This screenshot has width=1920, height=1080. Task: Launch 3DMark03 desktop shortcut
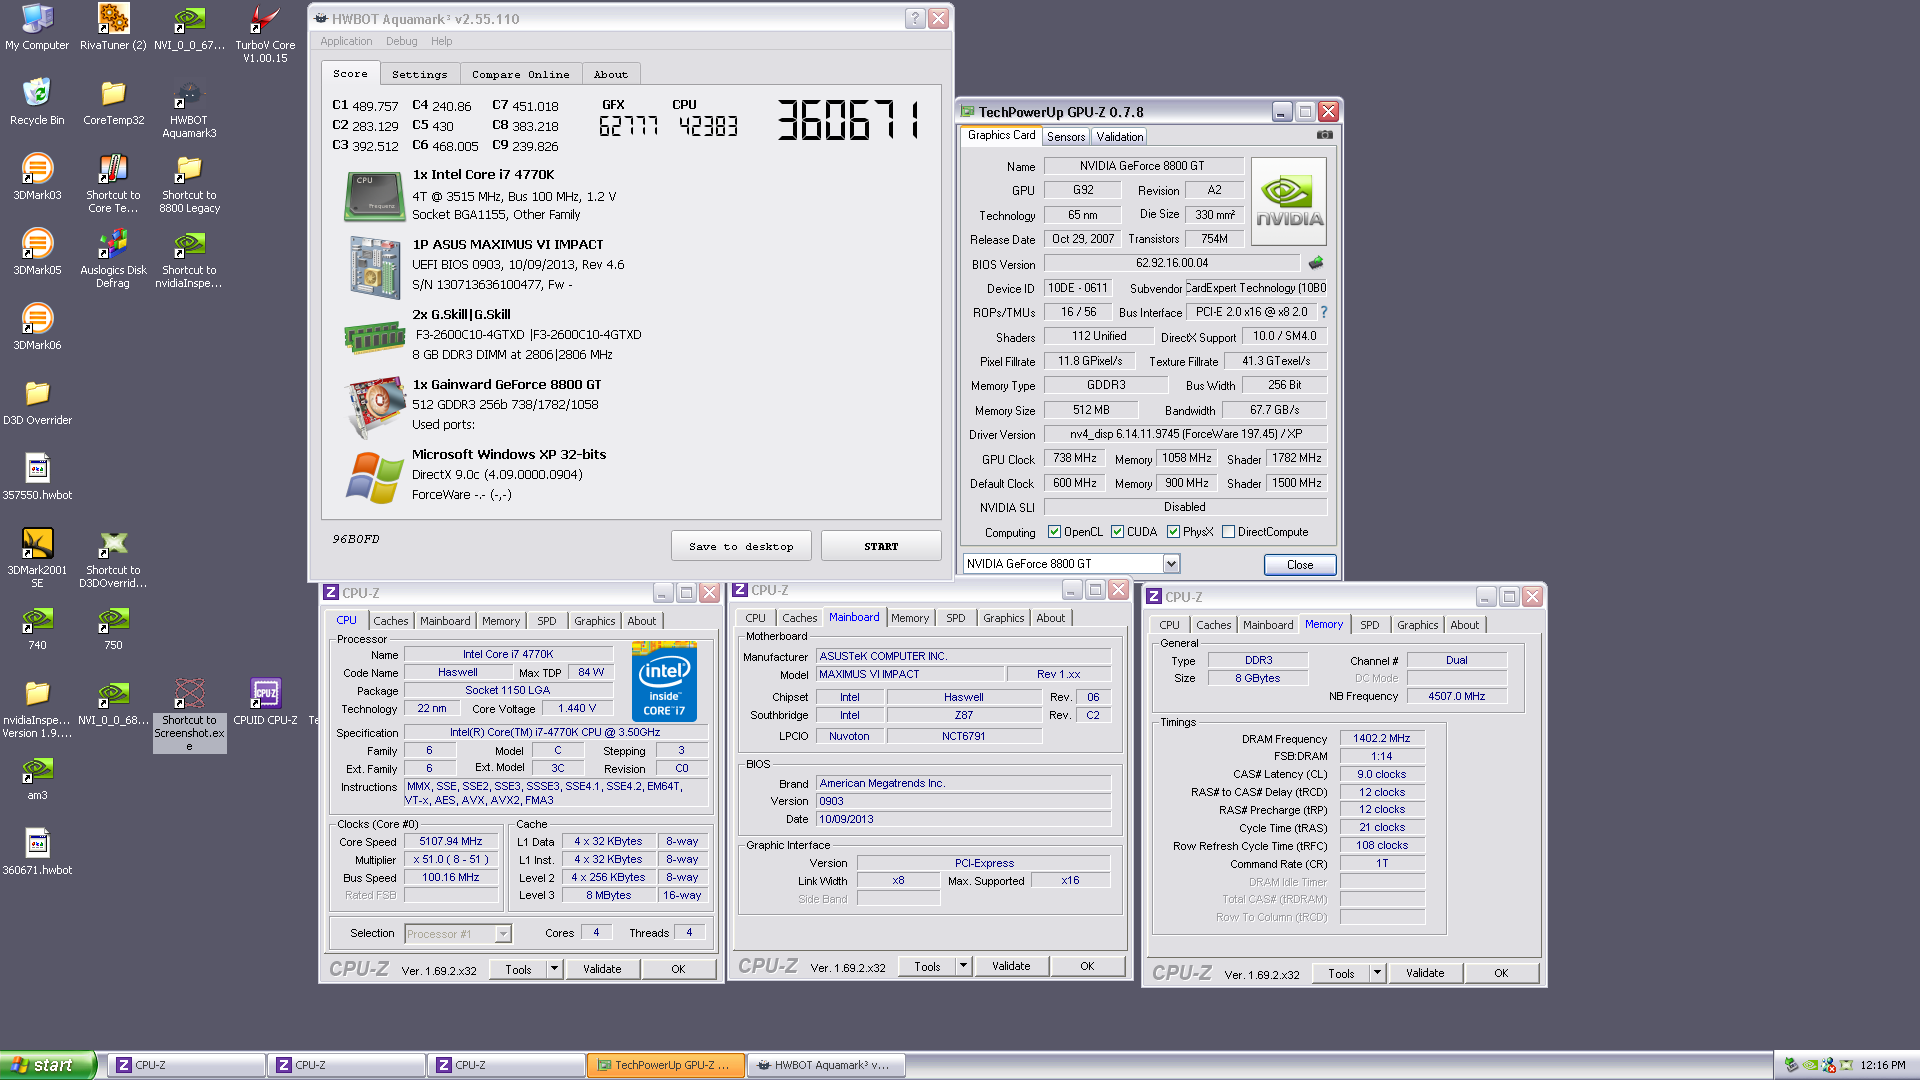37,177
